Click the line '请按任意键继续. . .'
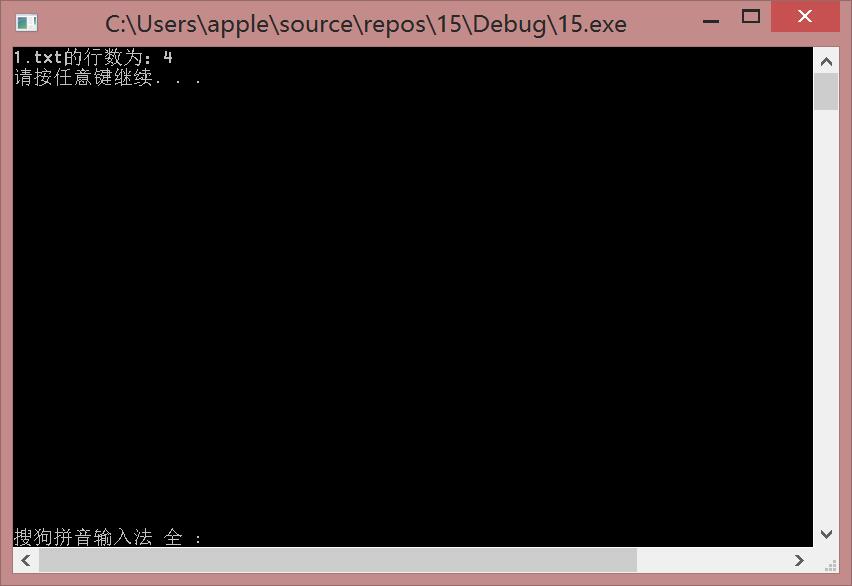 coord(108,77)
